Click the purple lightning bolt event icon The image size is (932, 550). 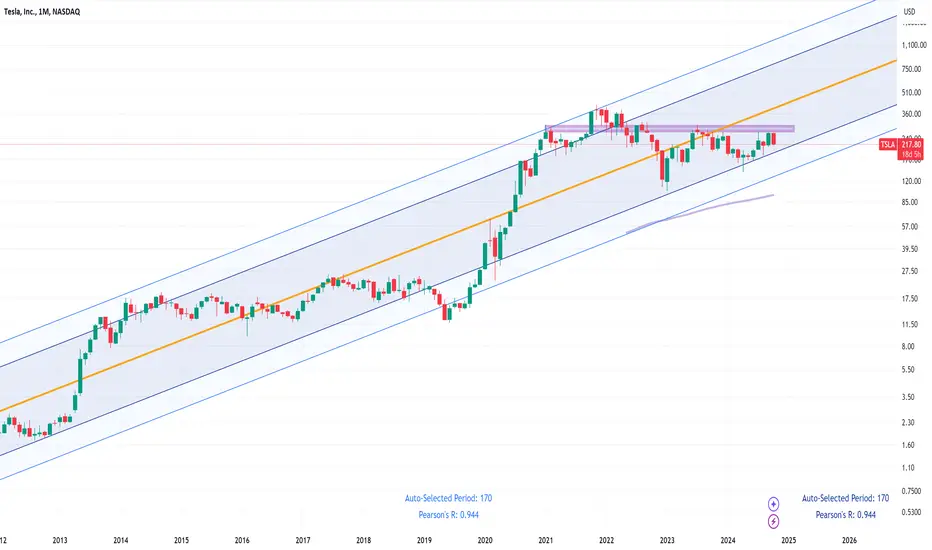click(773, 521)
